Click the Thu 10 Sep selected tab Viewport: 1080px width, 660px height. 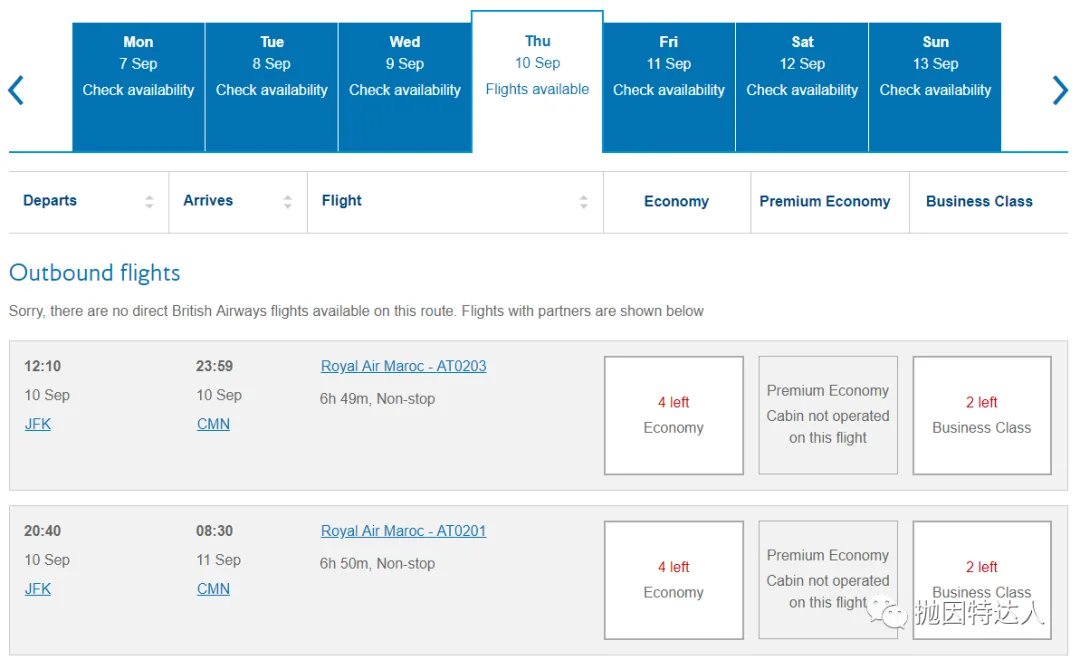(537, 81)
